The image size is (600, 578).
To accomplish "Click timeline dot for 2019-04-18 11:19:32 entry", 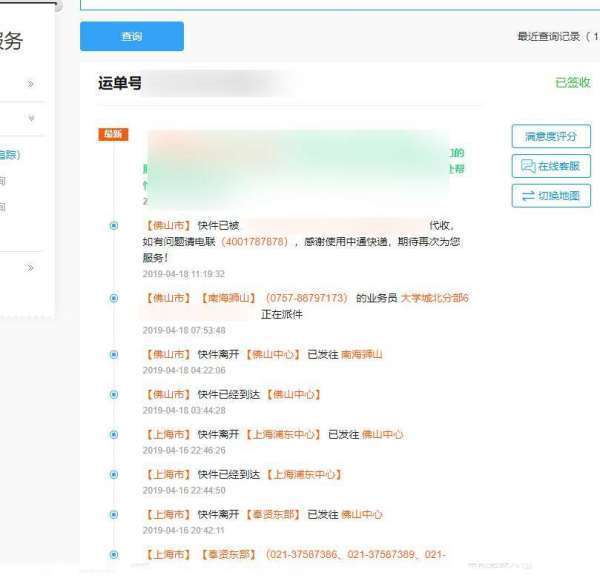I will 113,226.
